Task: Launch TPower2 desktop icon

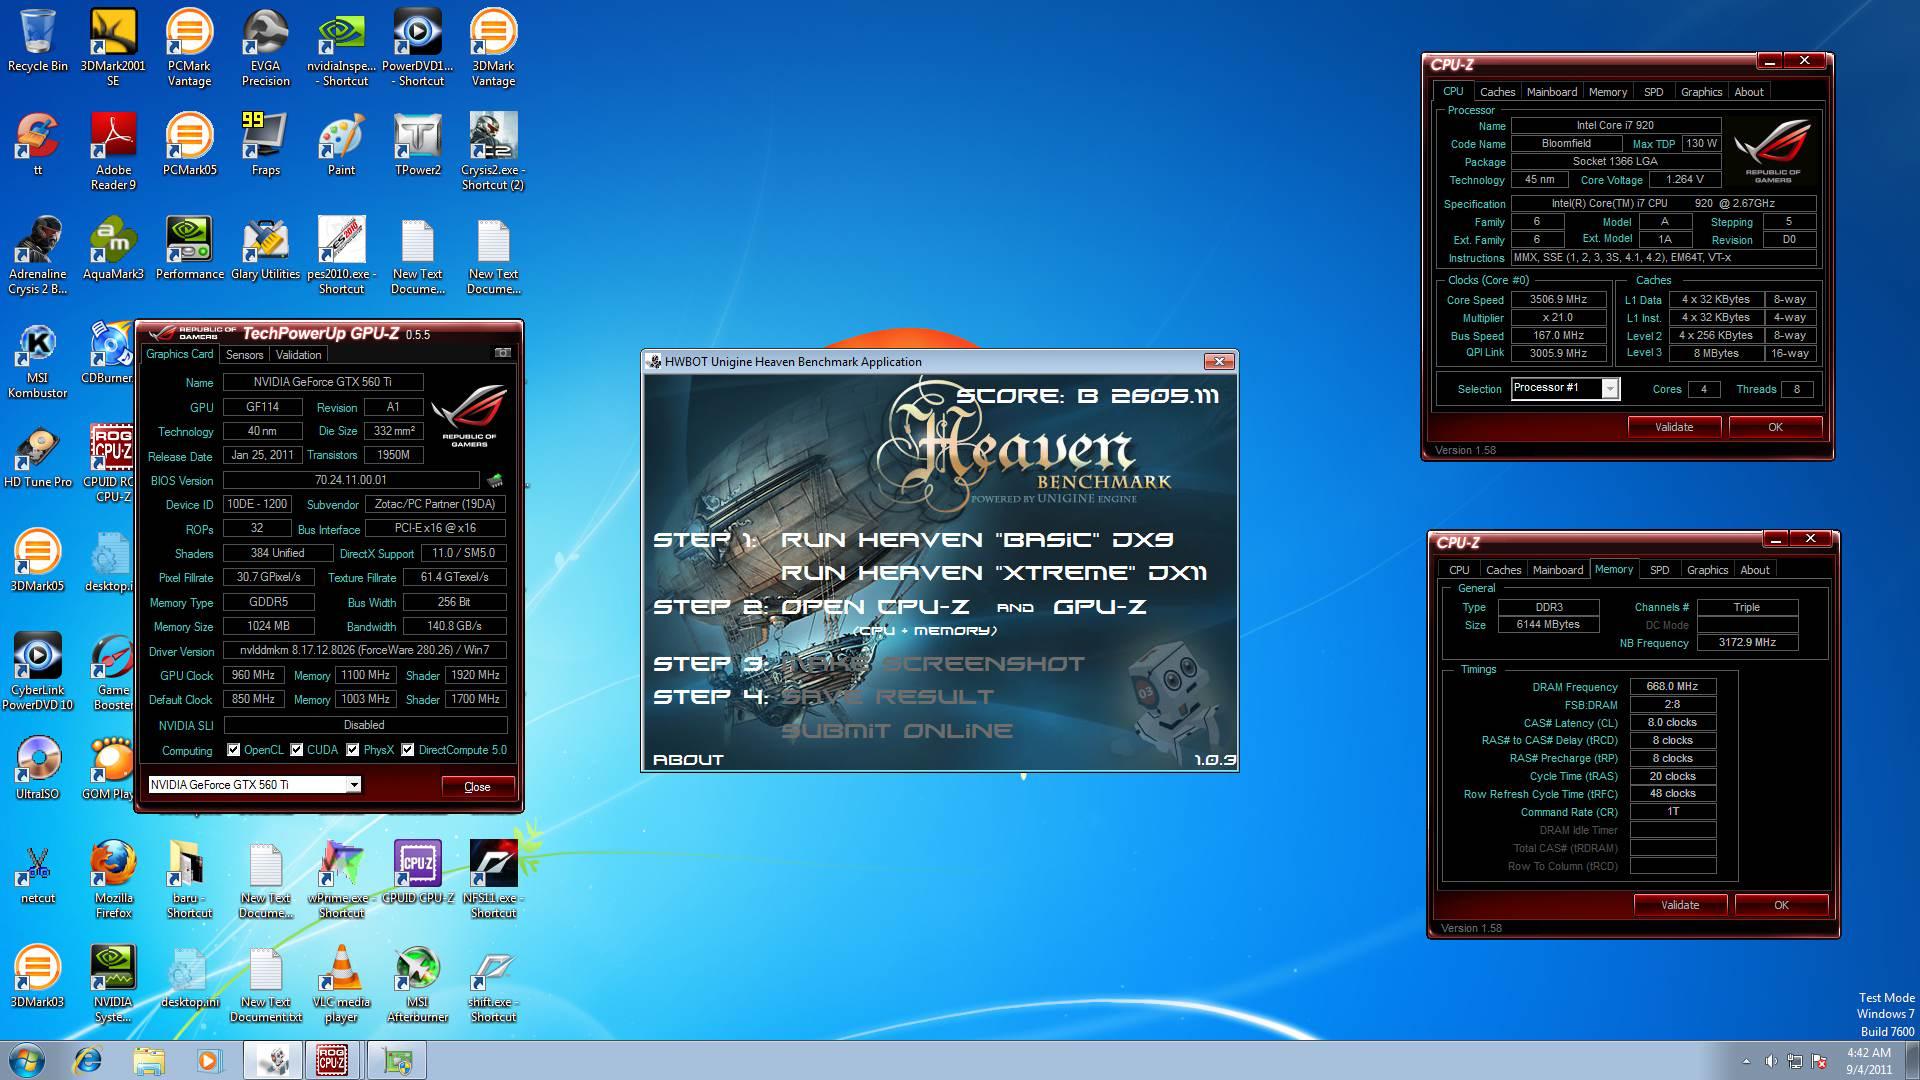Action: pos(417,144)
